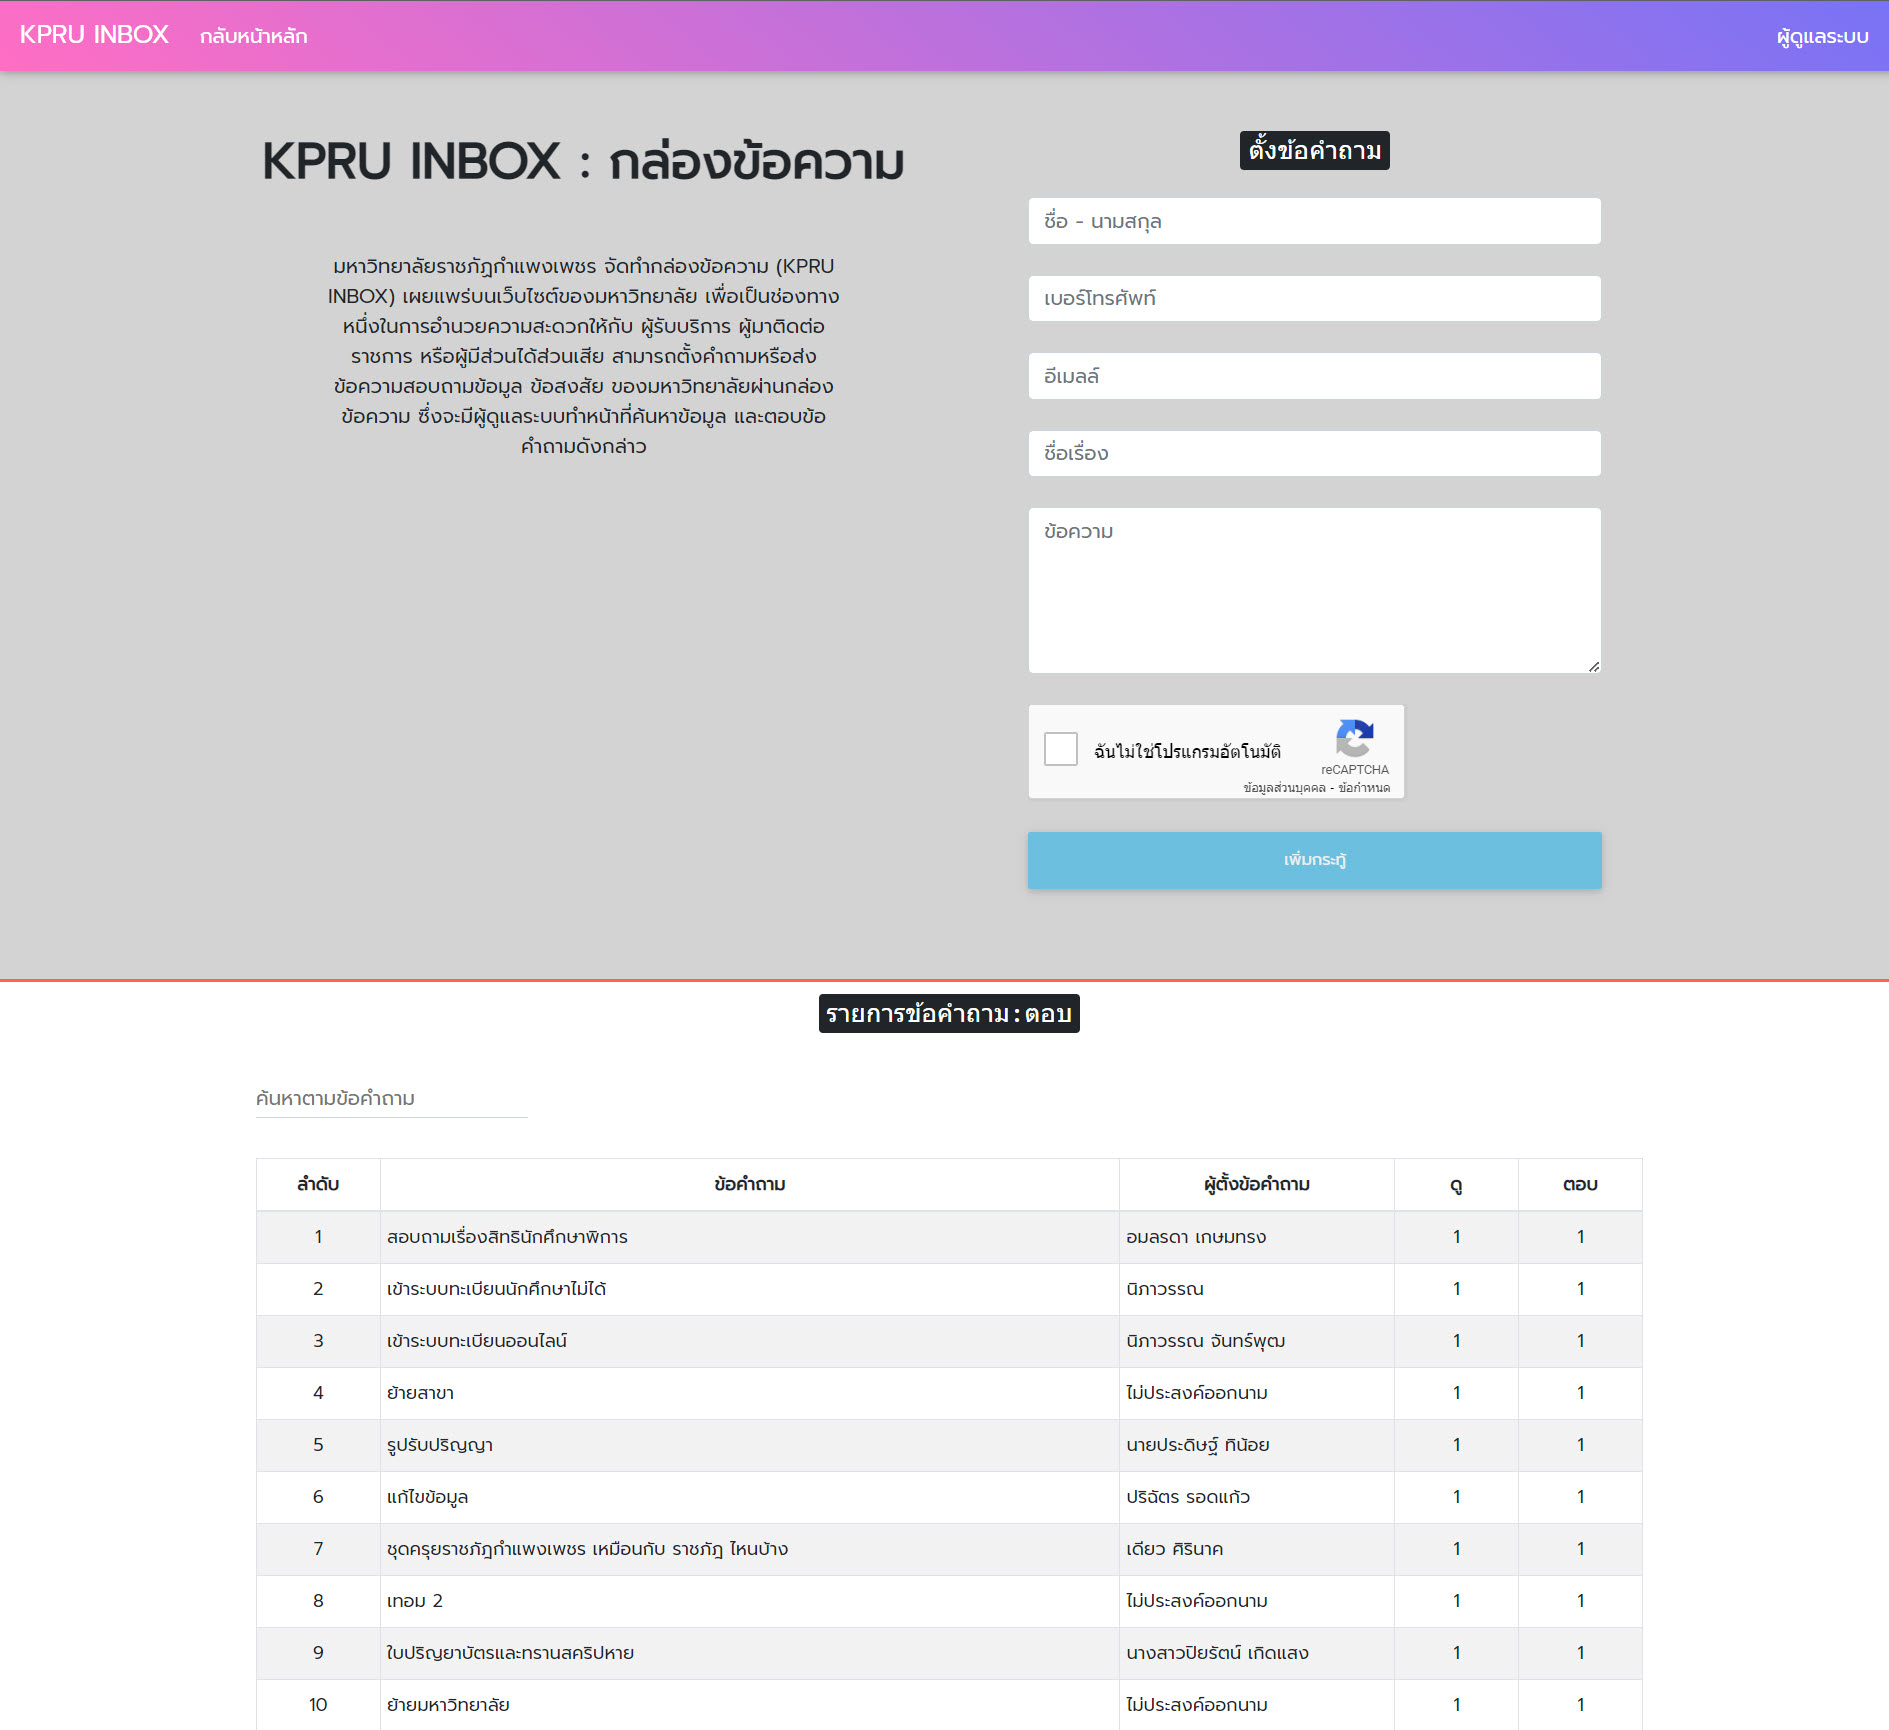Click asker name อมรดา เกษมทรง
The height and width of the screenshot is (1730, 1889).
pyautogui.click(x=1196, y=1237)
